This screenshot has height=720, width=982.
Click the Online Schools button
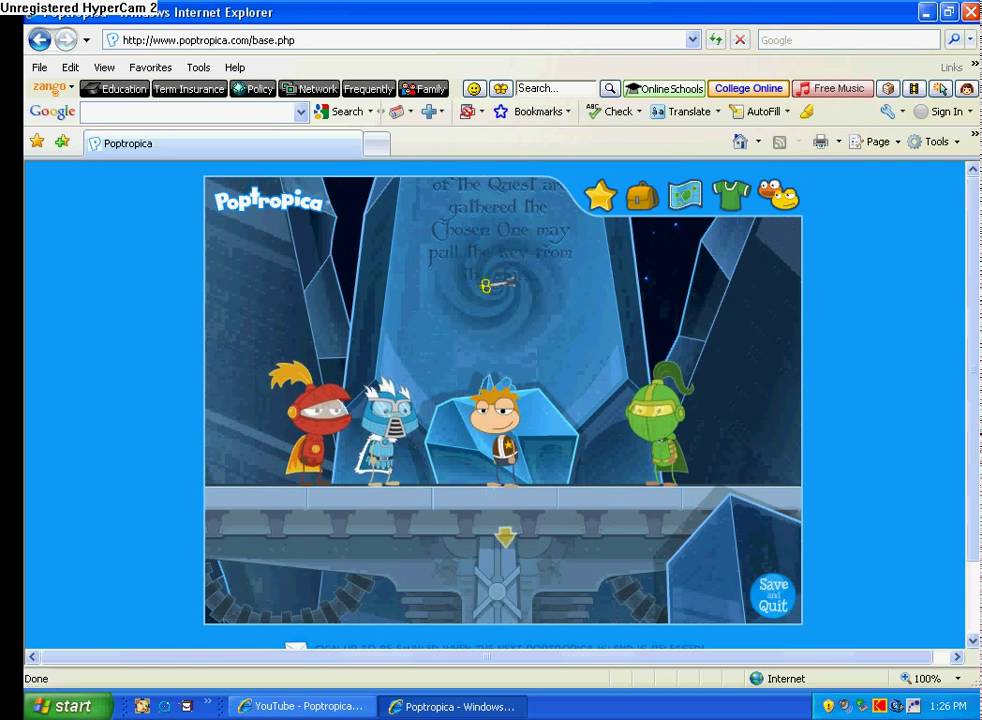[664, 89]
